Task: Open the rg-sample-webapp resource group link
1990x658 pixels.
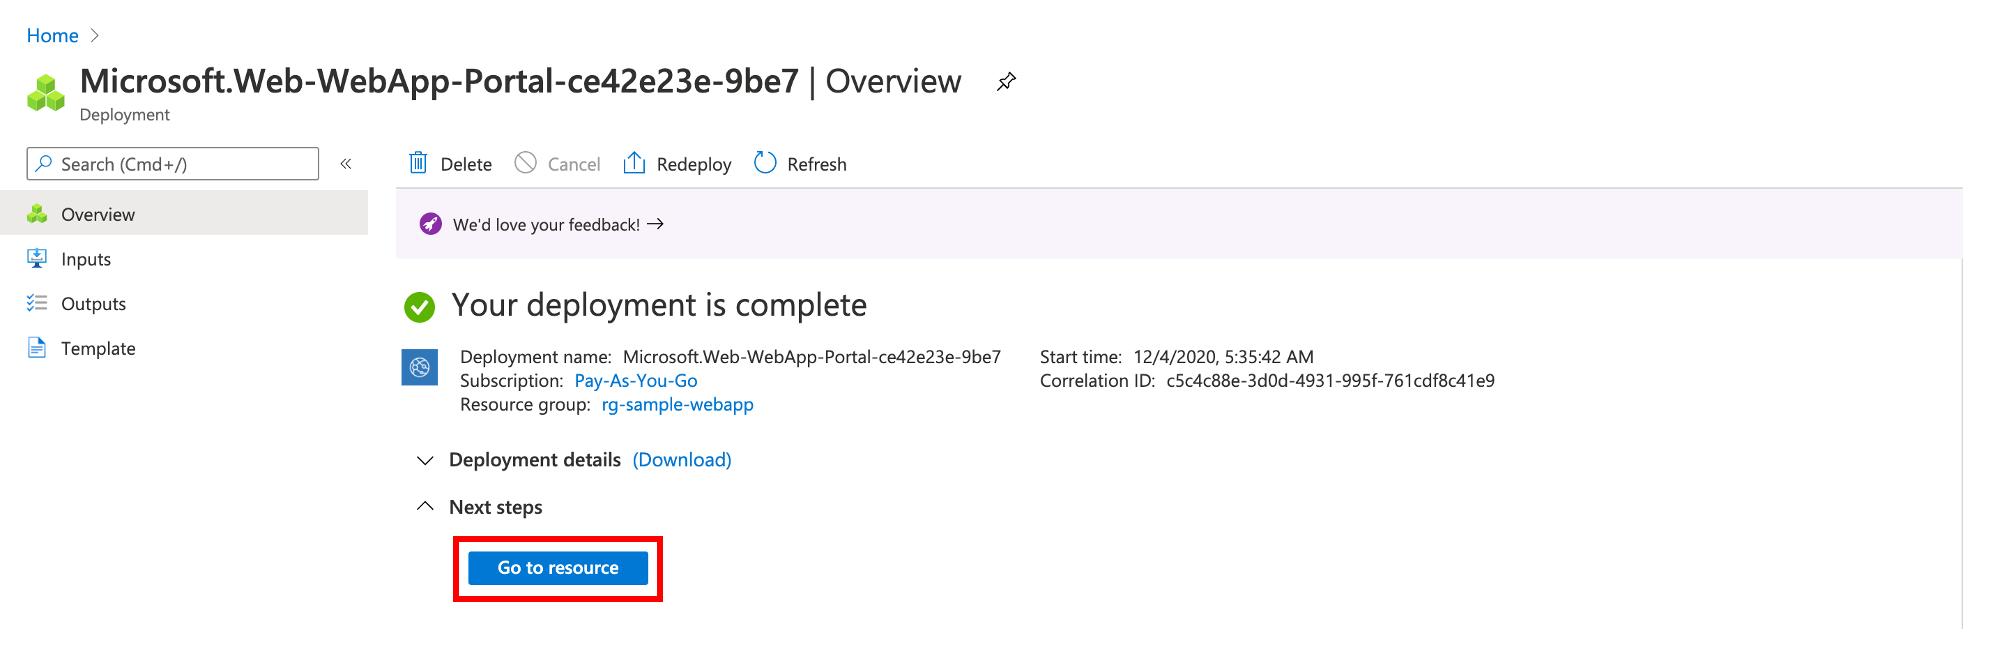Action: [x=677, y=405]
